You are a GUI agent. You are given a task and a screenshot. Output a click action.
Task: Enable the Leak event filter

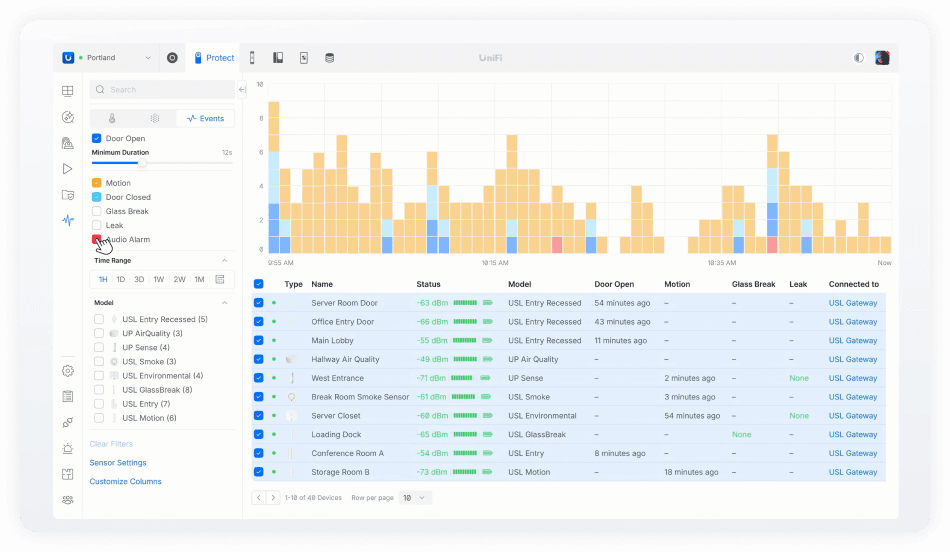(x=96, y=225)
